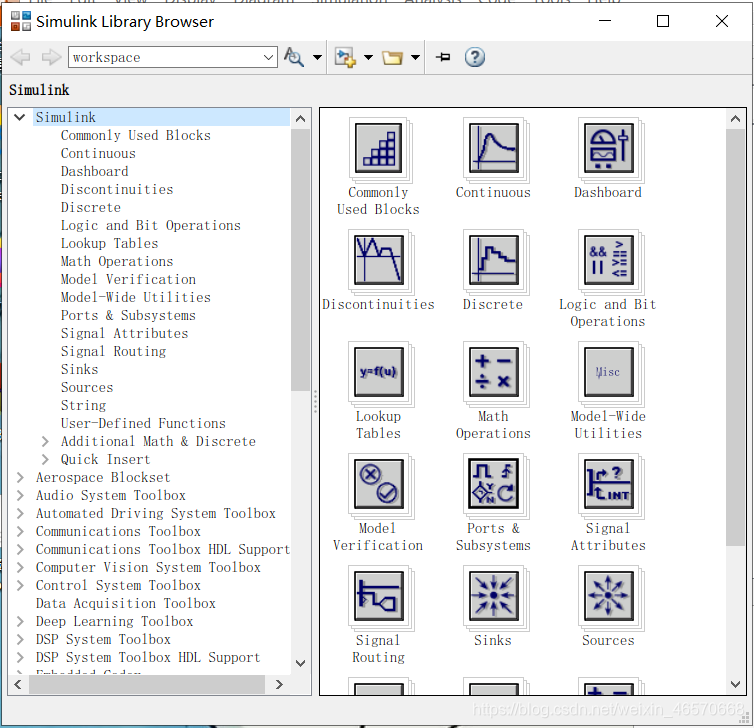Select Math Operations in the tree
The height and width of the screenshot is (728, 754).
(x=117, y=261)
